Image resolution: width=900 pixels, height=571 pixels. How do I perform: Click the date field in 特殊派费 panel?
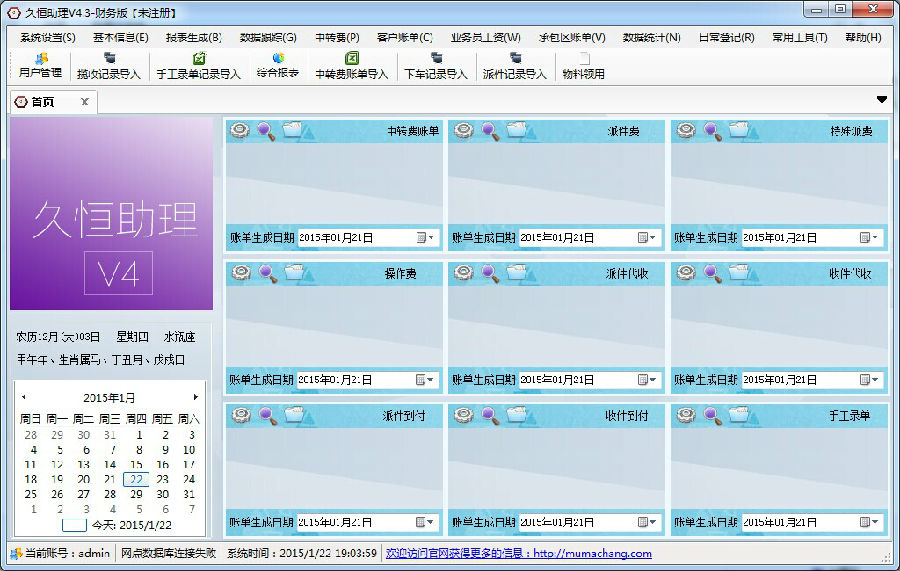tap(797, 238)
